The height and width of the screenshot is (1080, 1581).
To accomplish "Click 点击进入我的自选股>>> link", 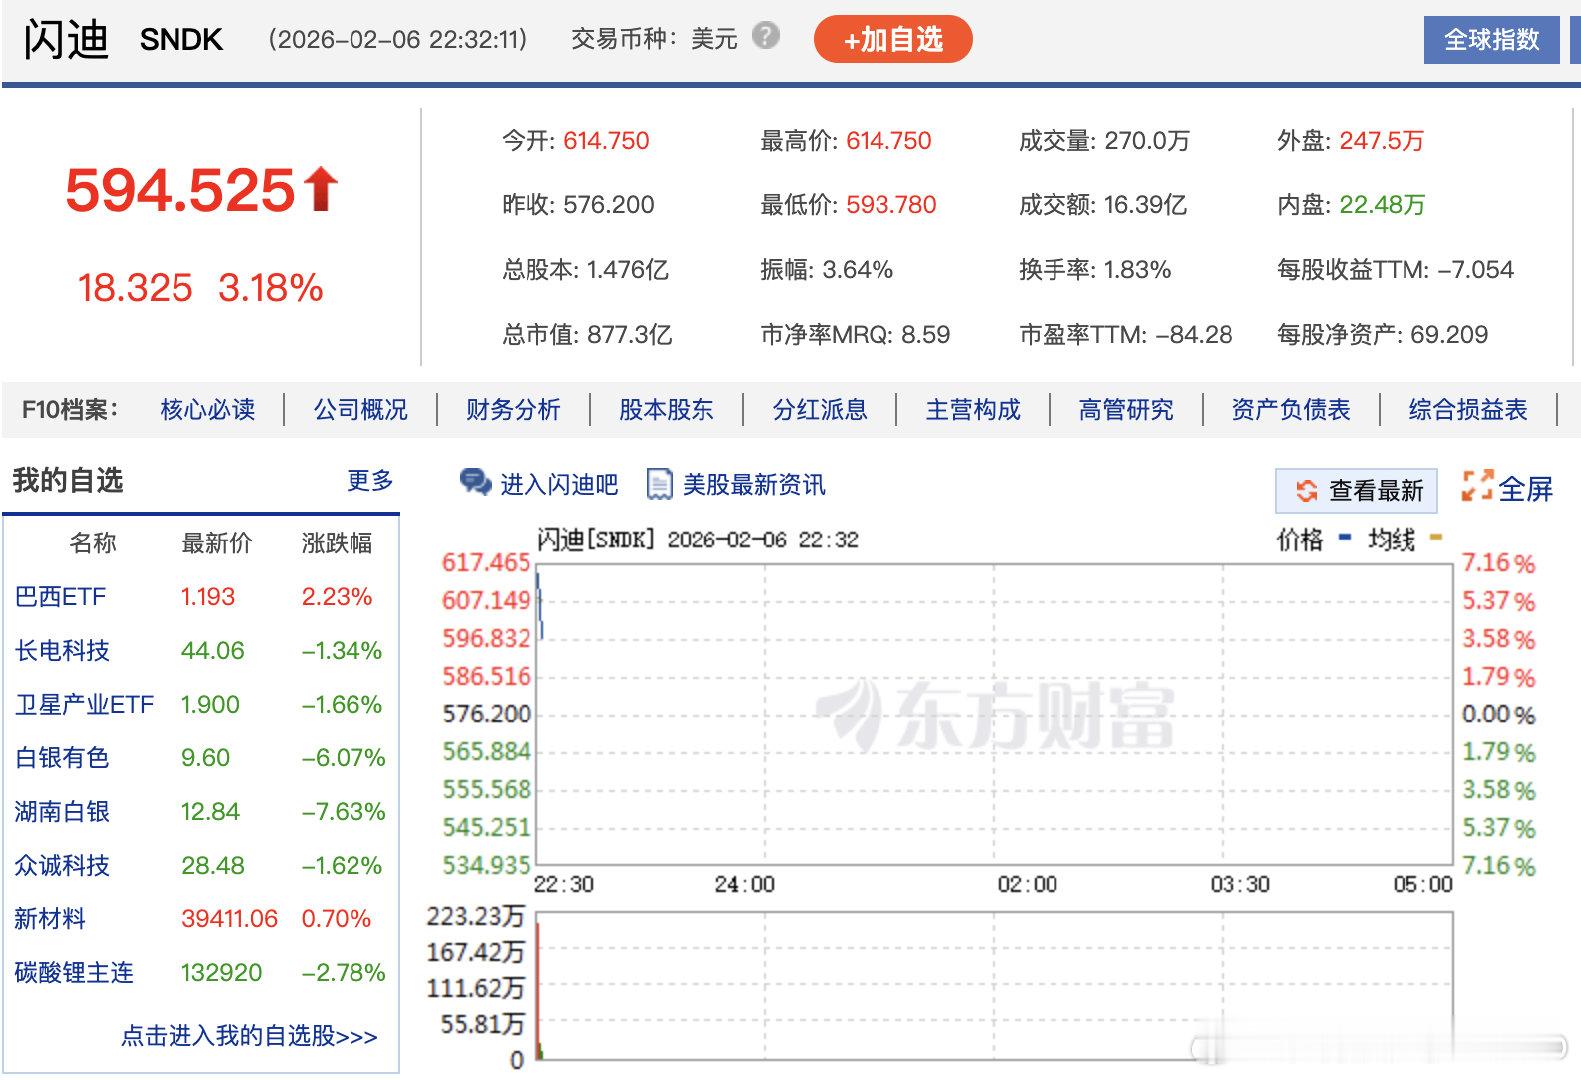I will pos(249,1036).
